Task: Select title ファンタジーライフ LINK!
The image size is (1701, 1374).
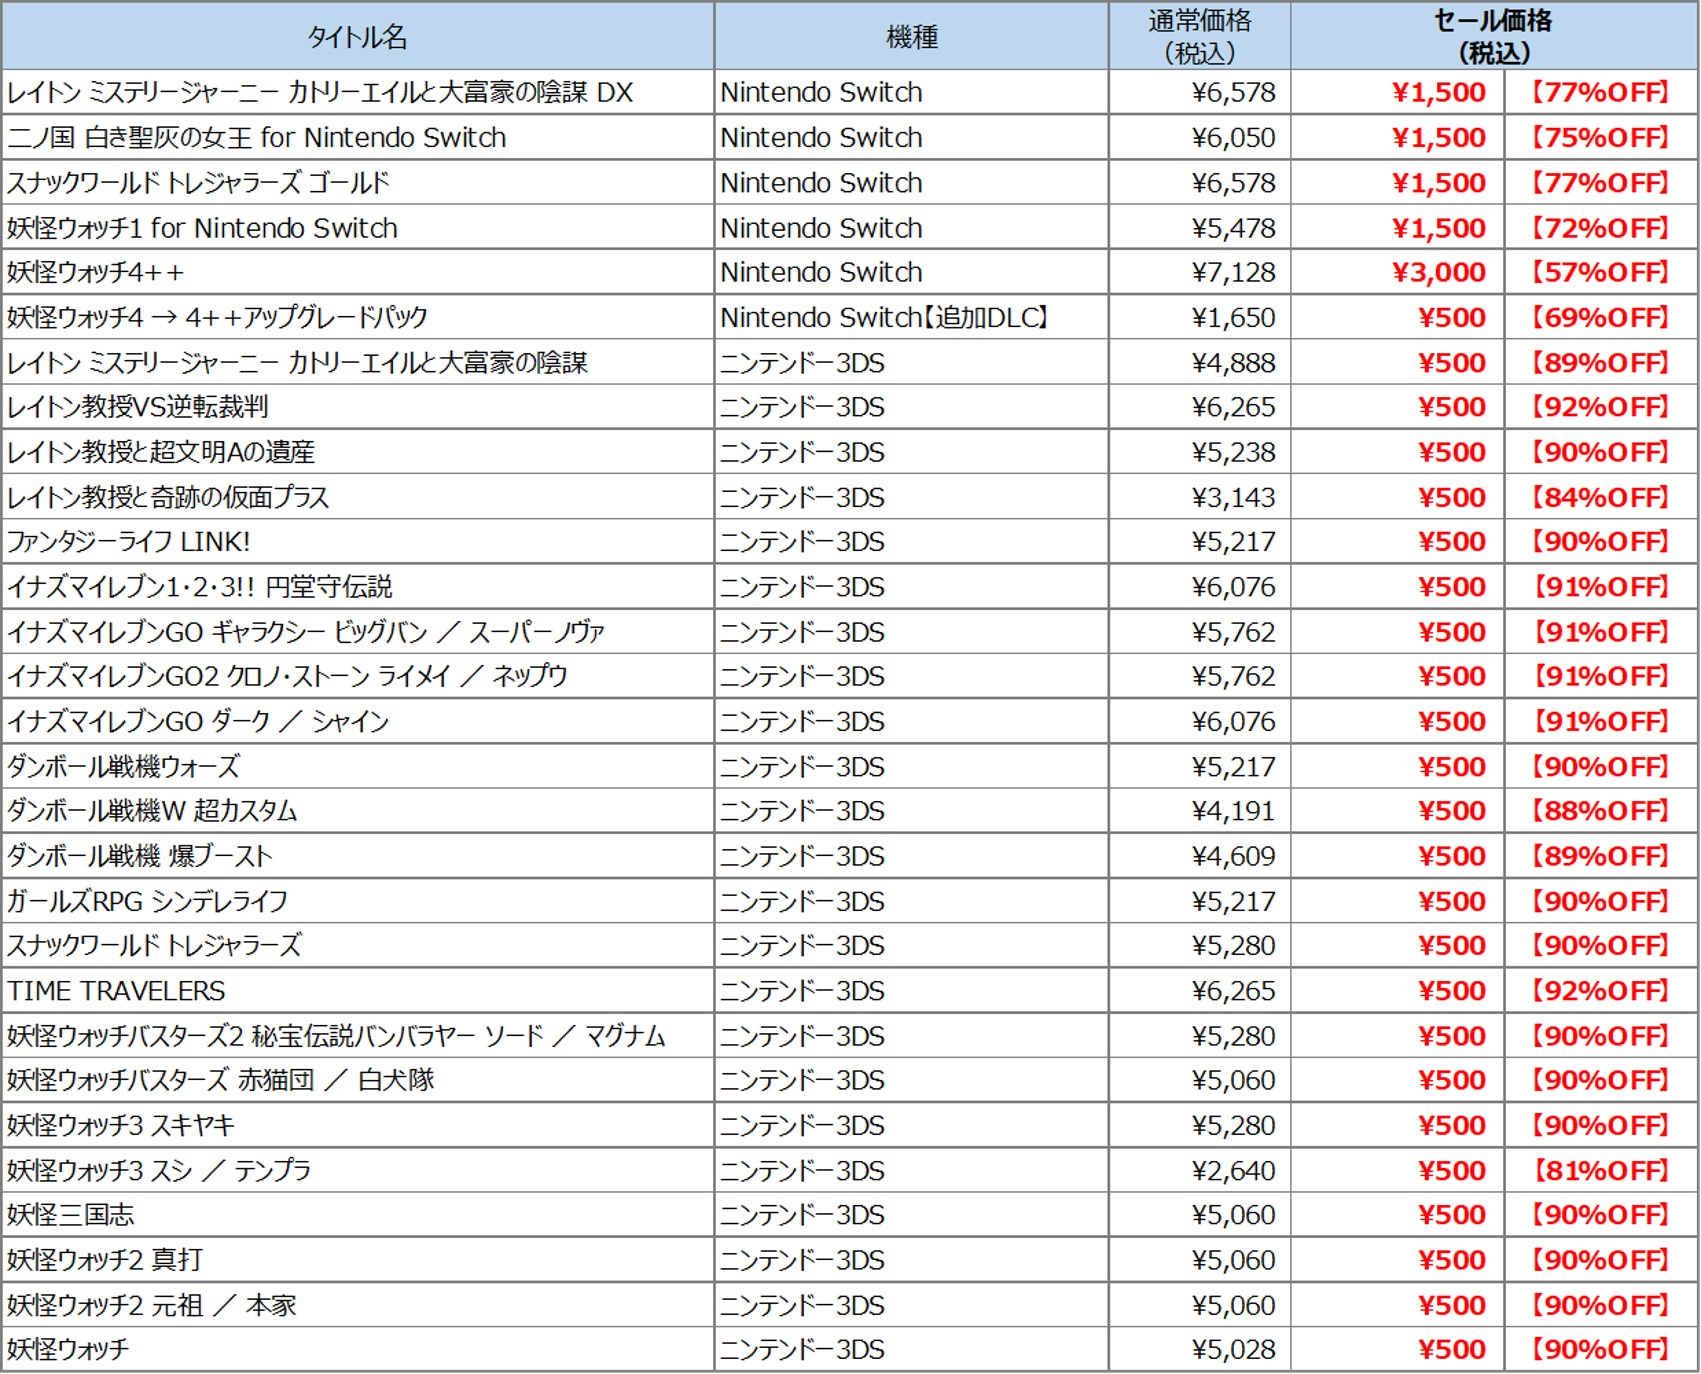Action: [128, 542]
